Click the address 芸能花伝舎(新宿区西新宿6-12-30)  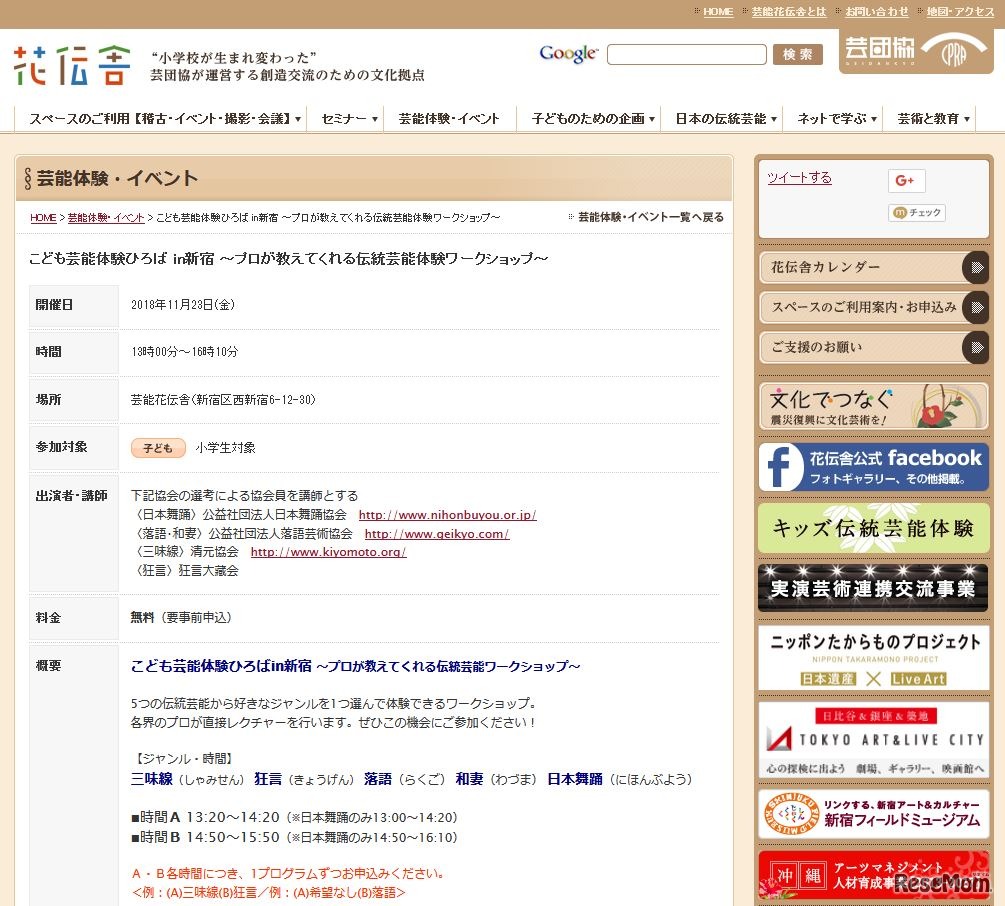pos(223,400)
